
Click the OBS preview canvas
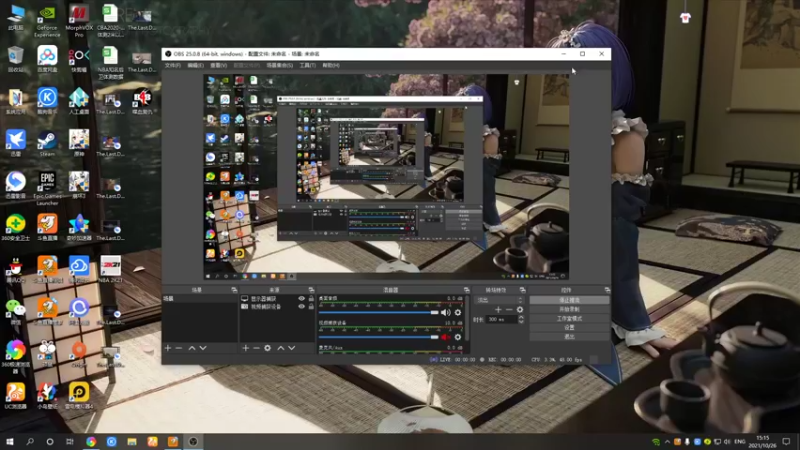click(x=386, y=177)
